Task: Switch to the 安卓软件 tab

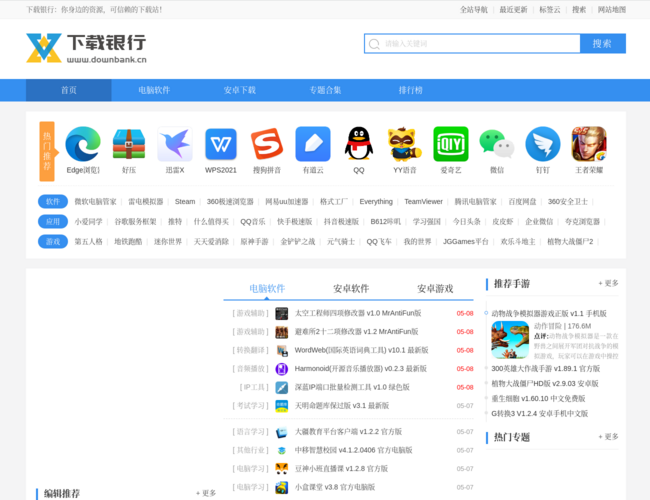Action: point(351,288)
